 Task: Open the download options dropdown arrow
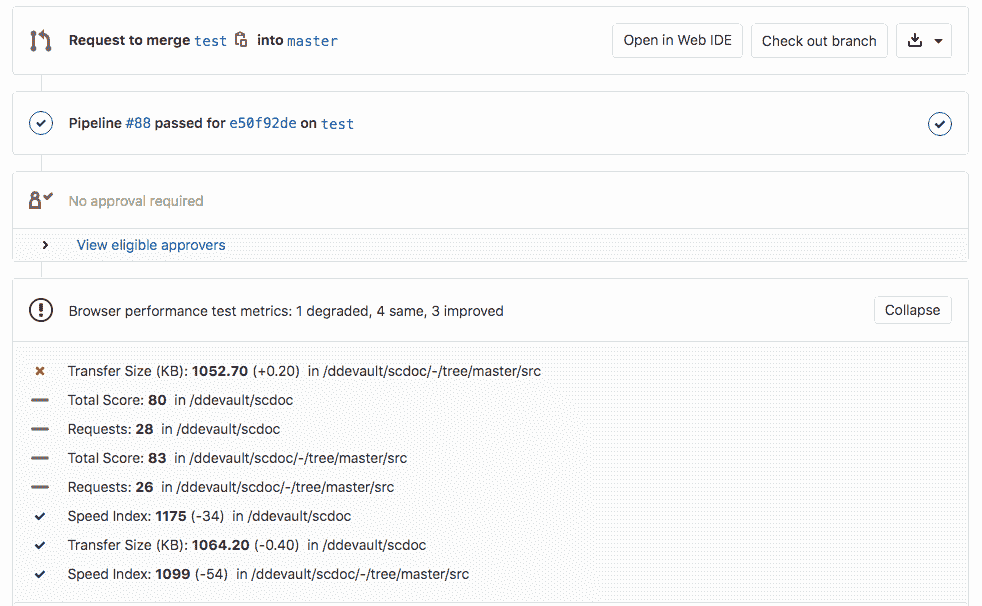coord(938,40)
